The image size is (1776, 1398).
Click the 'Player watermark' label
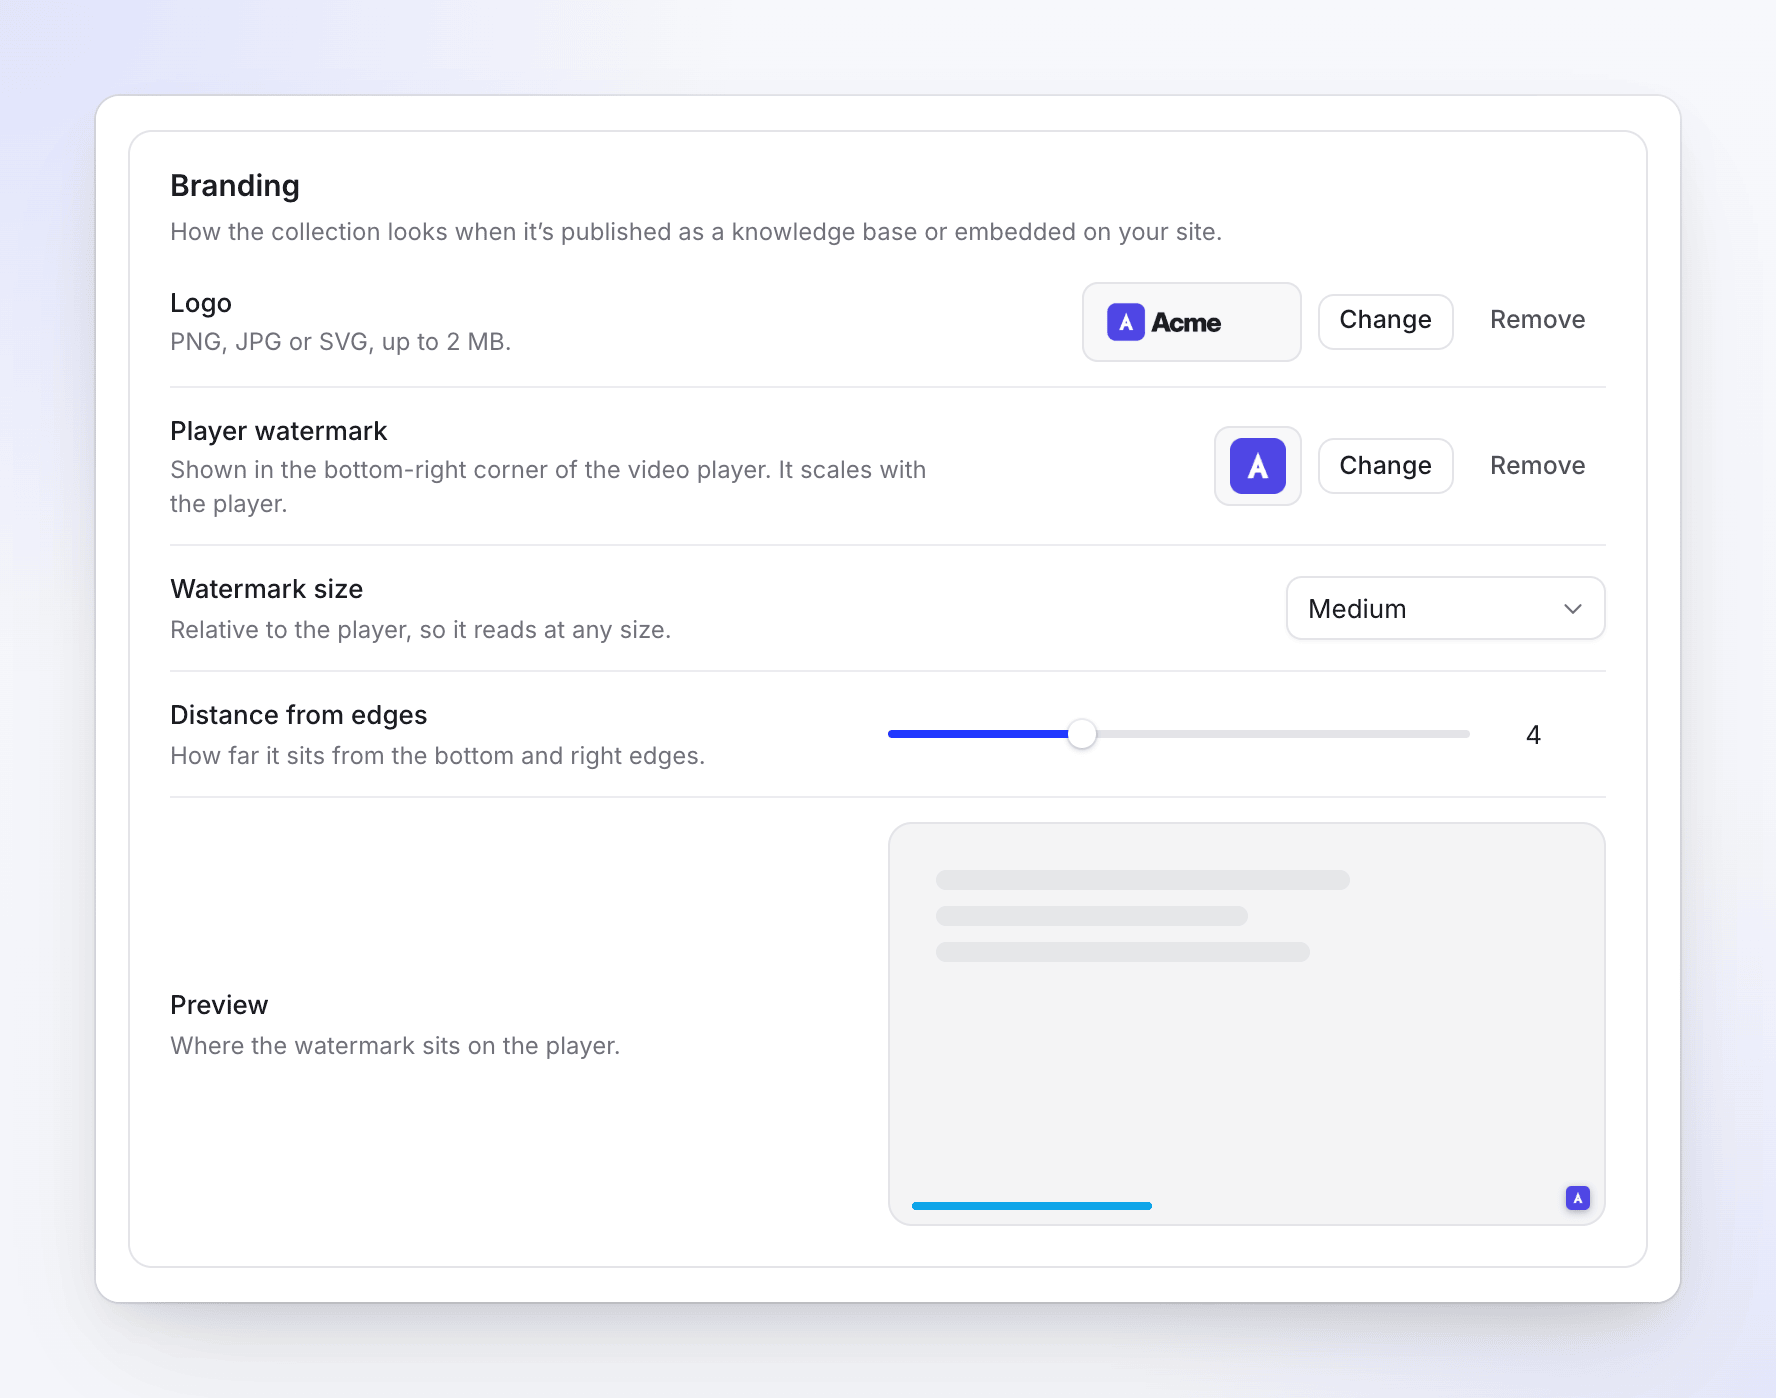[x=279, y=431]
